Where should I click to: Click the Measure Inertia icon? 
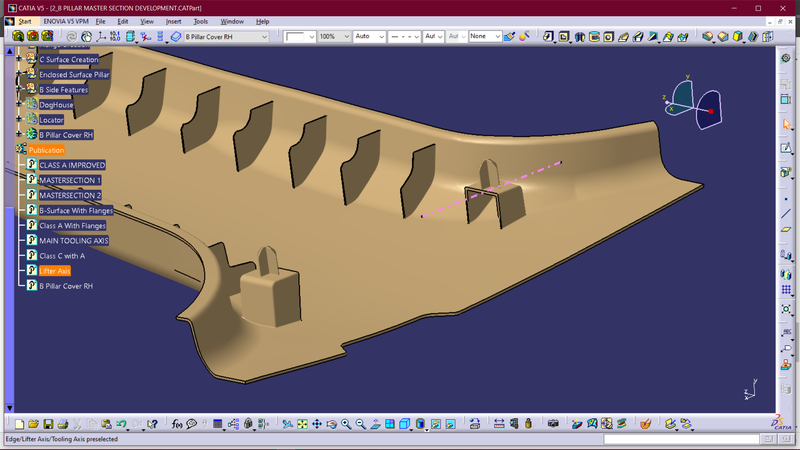(x=529, y=424)
